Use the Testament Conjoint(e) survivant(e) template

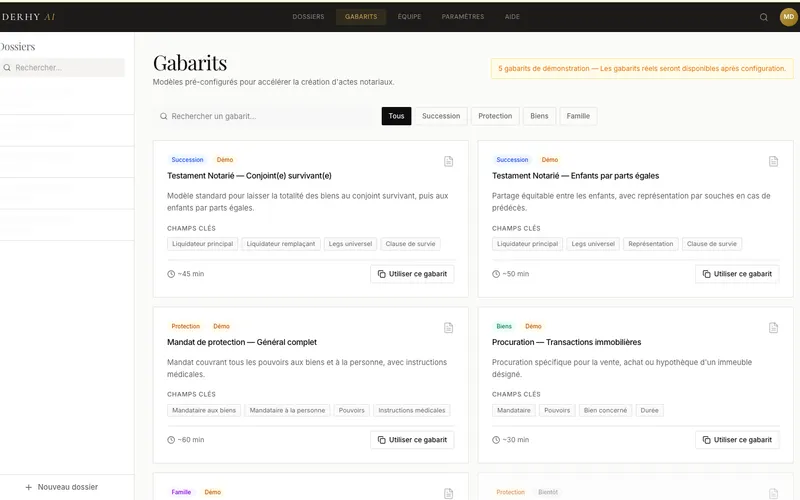[412, 274]
